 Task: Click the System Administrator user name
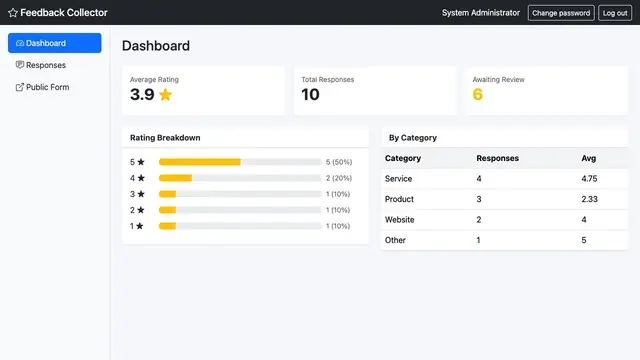tap(481, 13)
